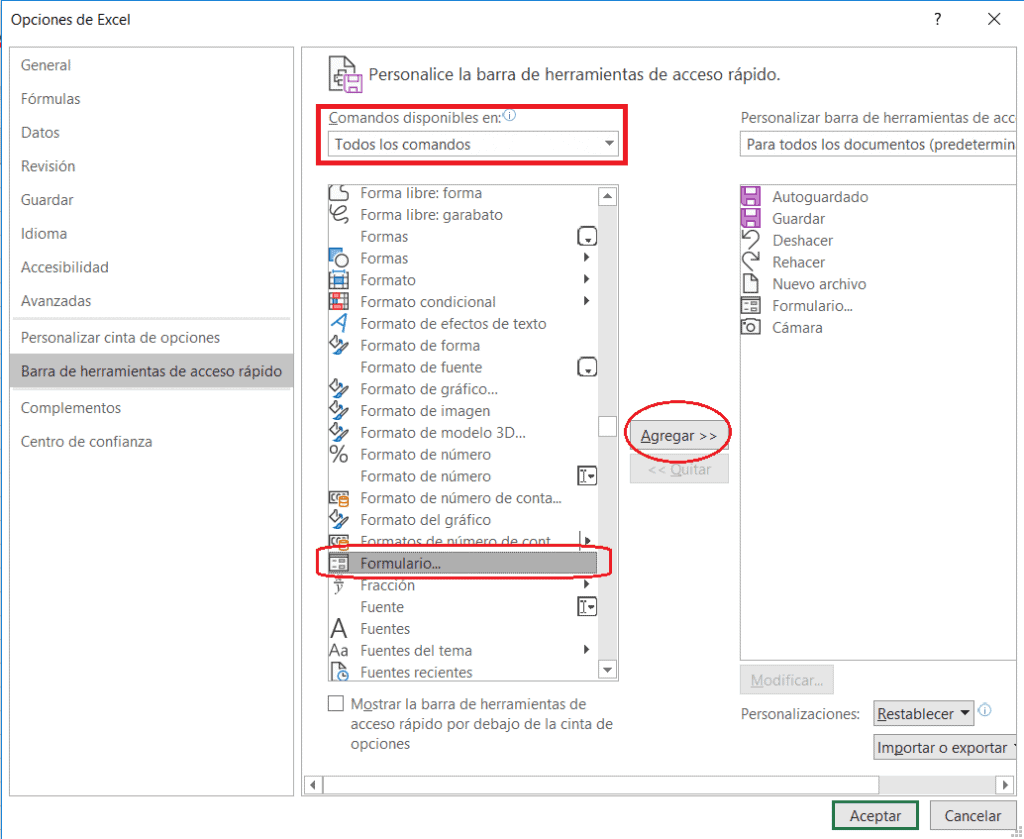The height and width of the screenshot is (839, 1024).
Task: Click the Cámara icon in toolbar list
Action: coord(750,327)
